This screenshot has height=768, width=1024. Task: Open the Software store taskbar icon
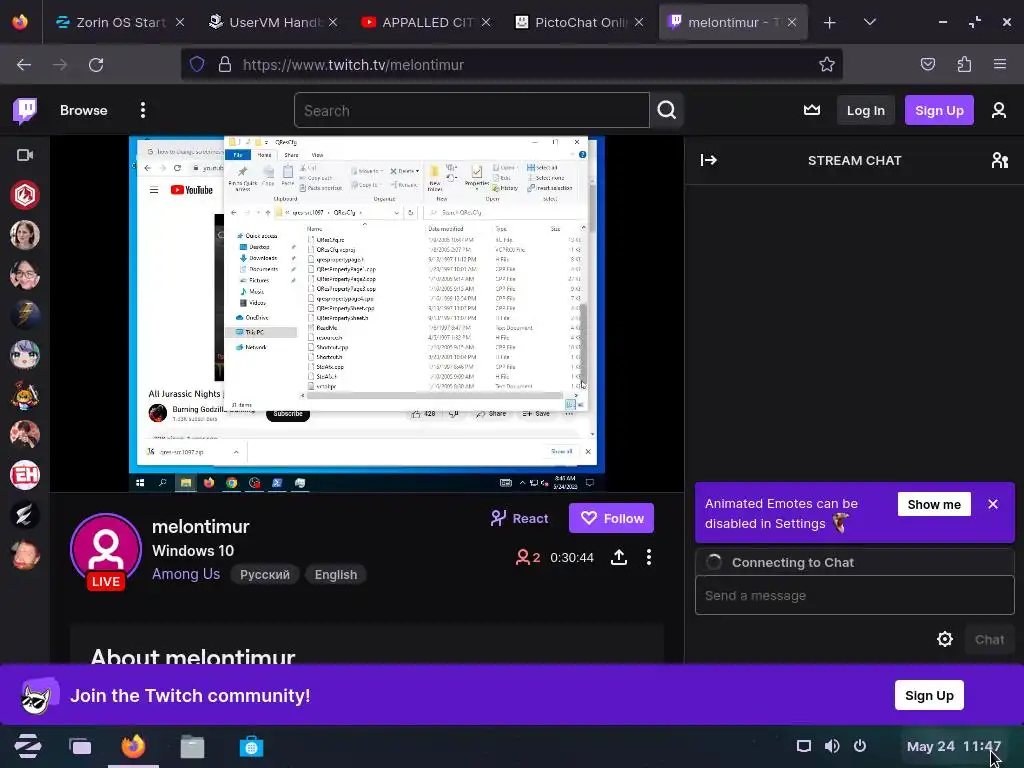click(251, 746)
